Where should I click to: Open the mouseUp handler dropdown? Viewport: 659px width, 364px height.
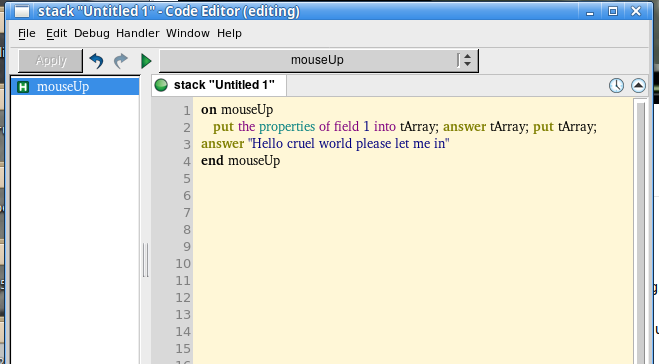click(319, 60)
